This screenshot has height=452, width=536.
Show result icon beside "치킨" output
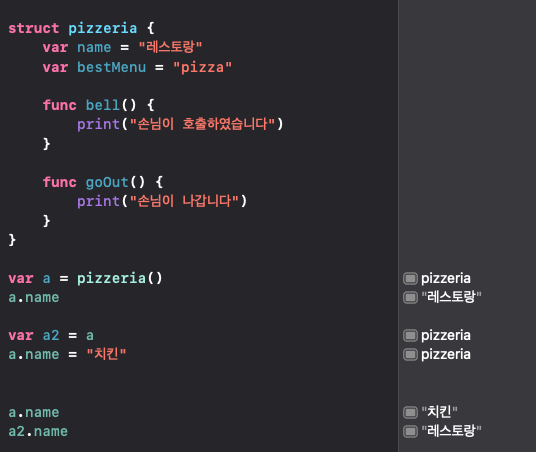tap(410, 412)
